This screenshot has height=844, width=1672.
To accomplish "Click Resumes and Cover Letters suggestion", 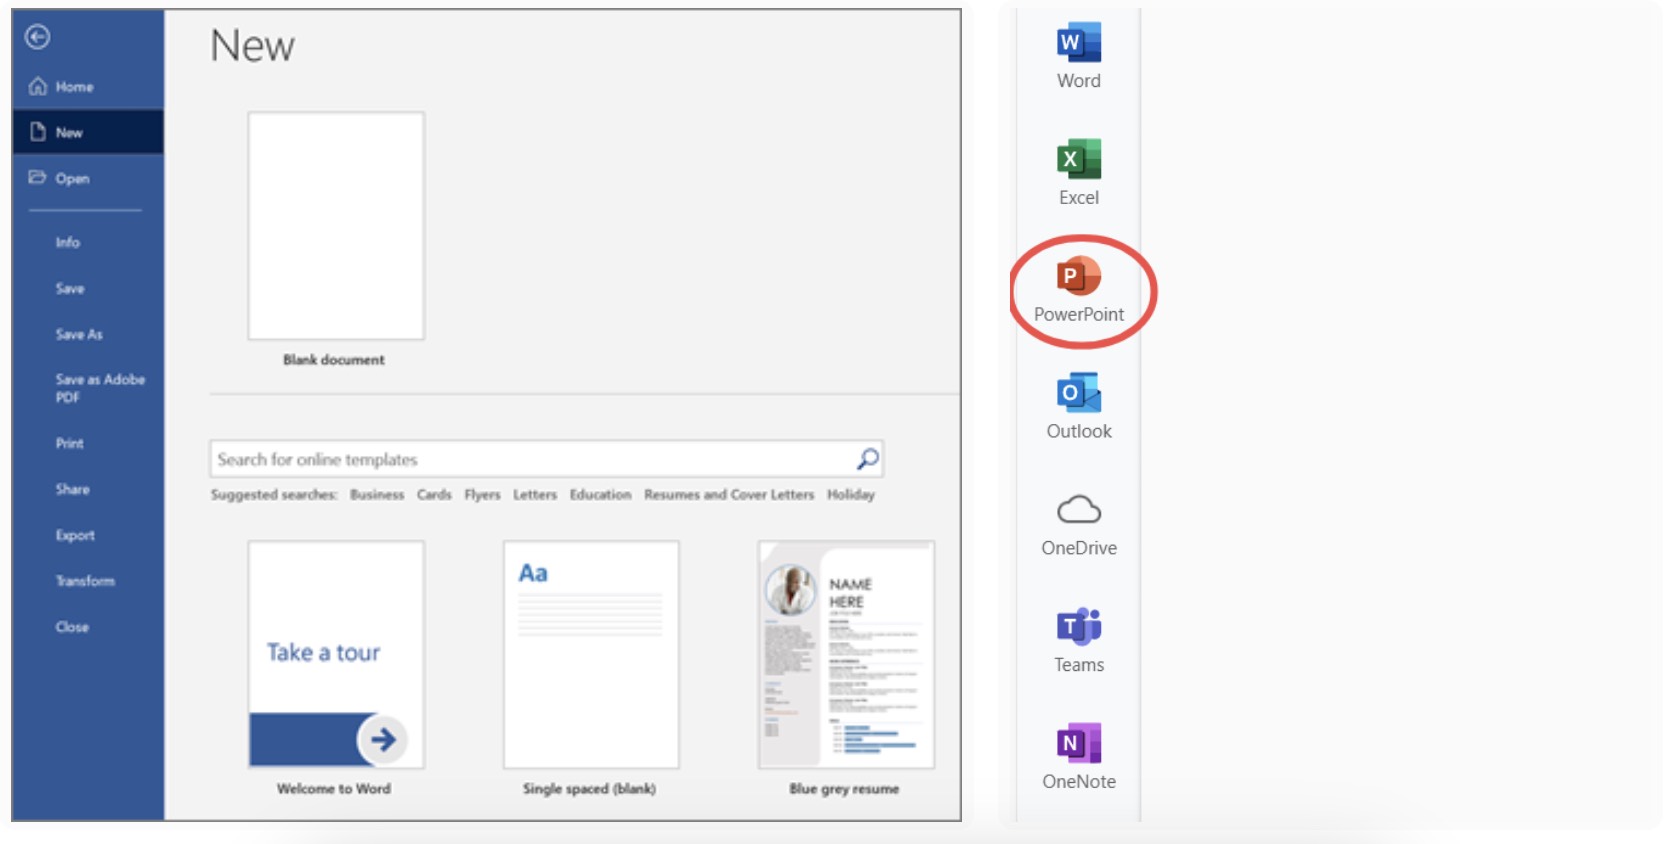I will (729, 494).
